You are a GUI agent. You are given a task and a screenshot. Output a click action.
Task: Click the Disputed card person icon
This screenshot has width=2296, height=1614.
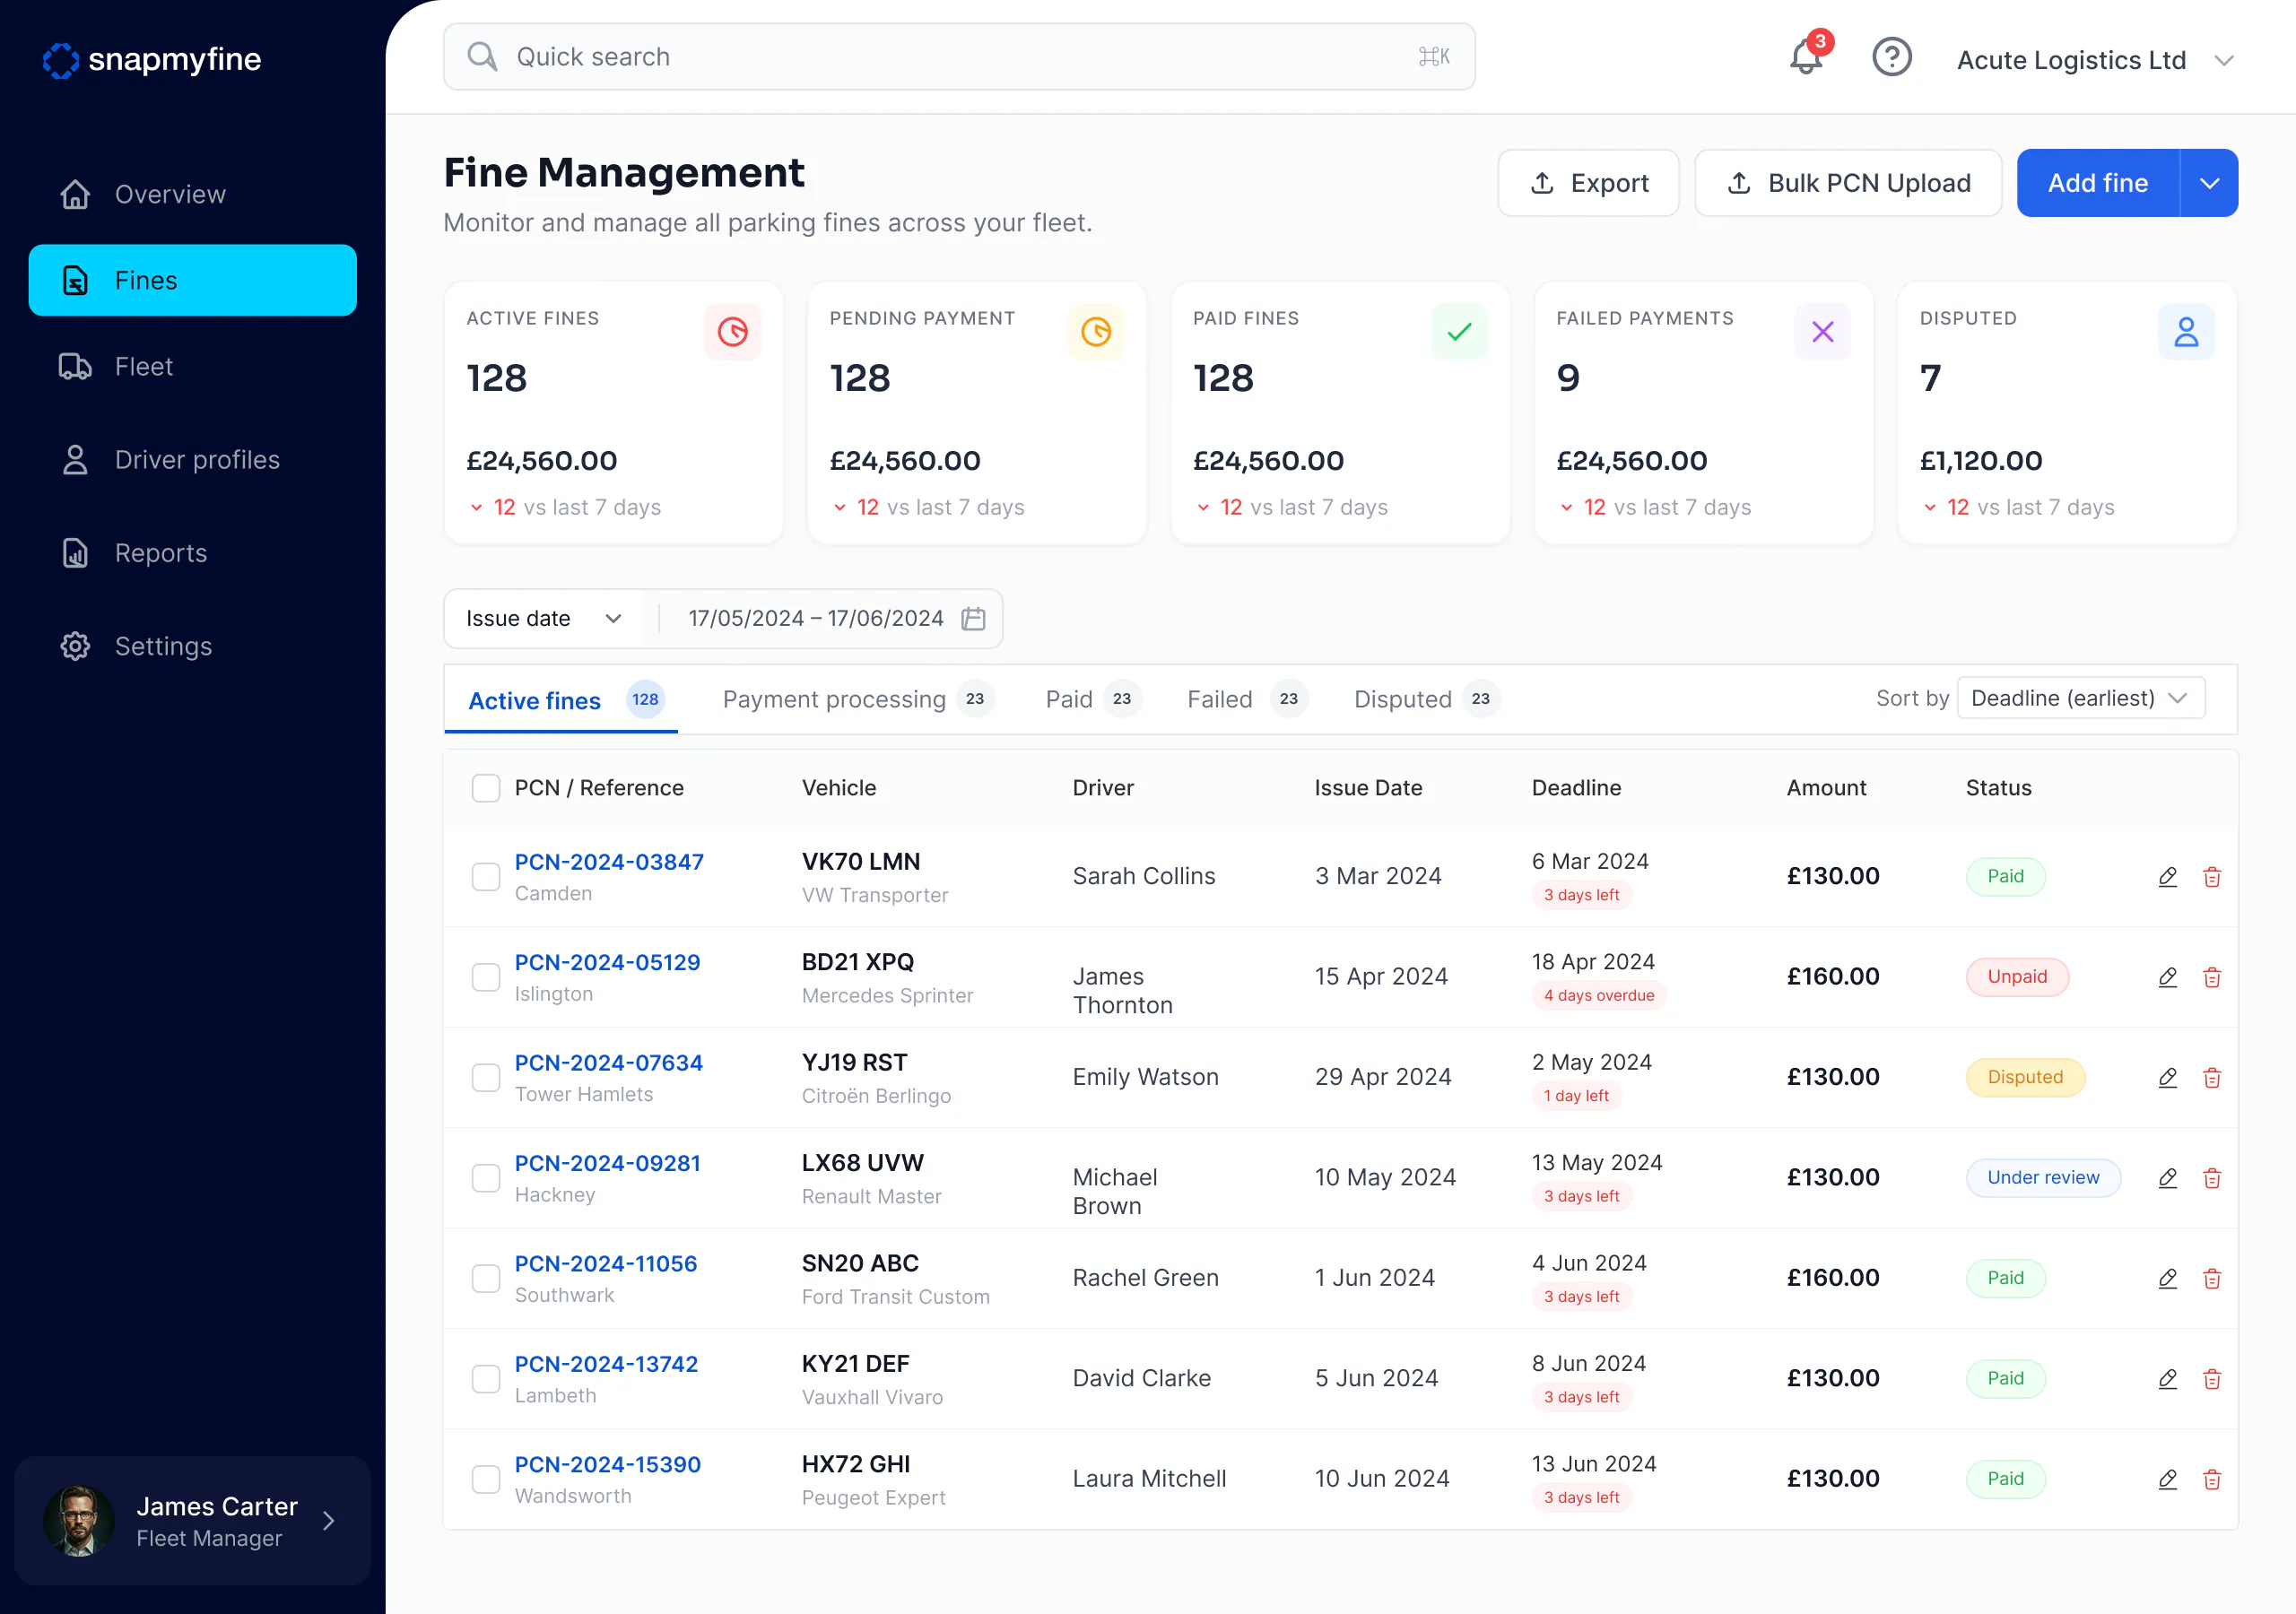(x=2186, y=332)
